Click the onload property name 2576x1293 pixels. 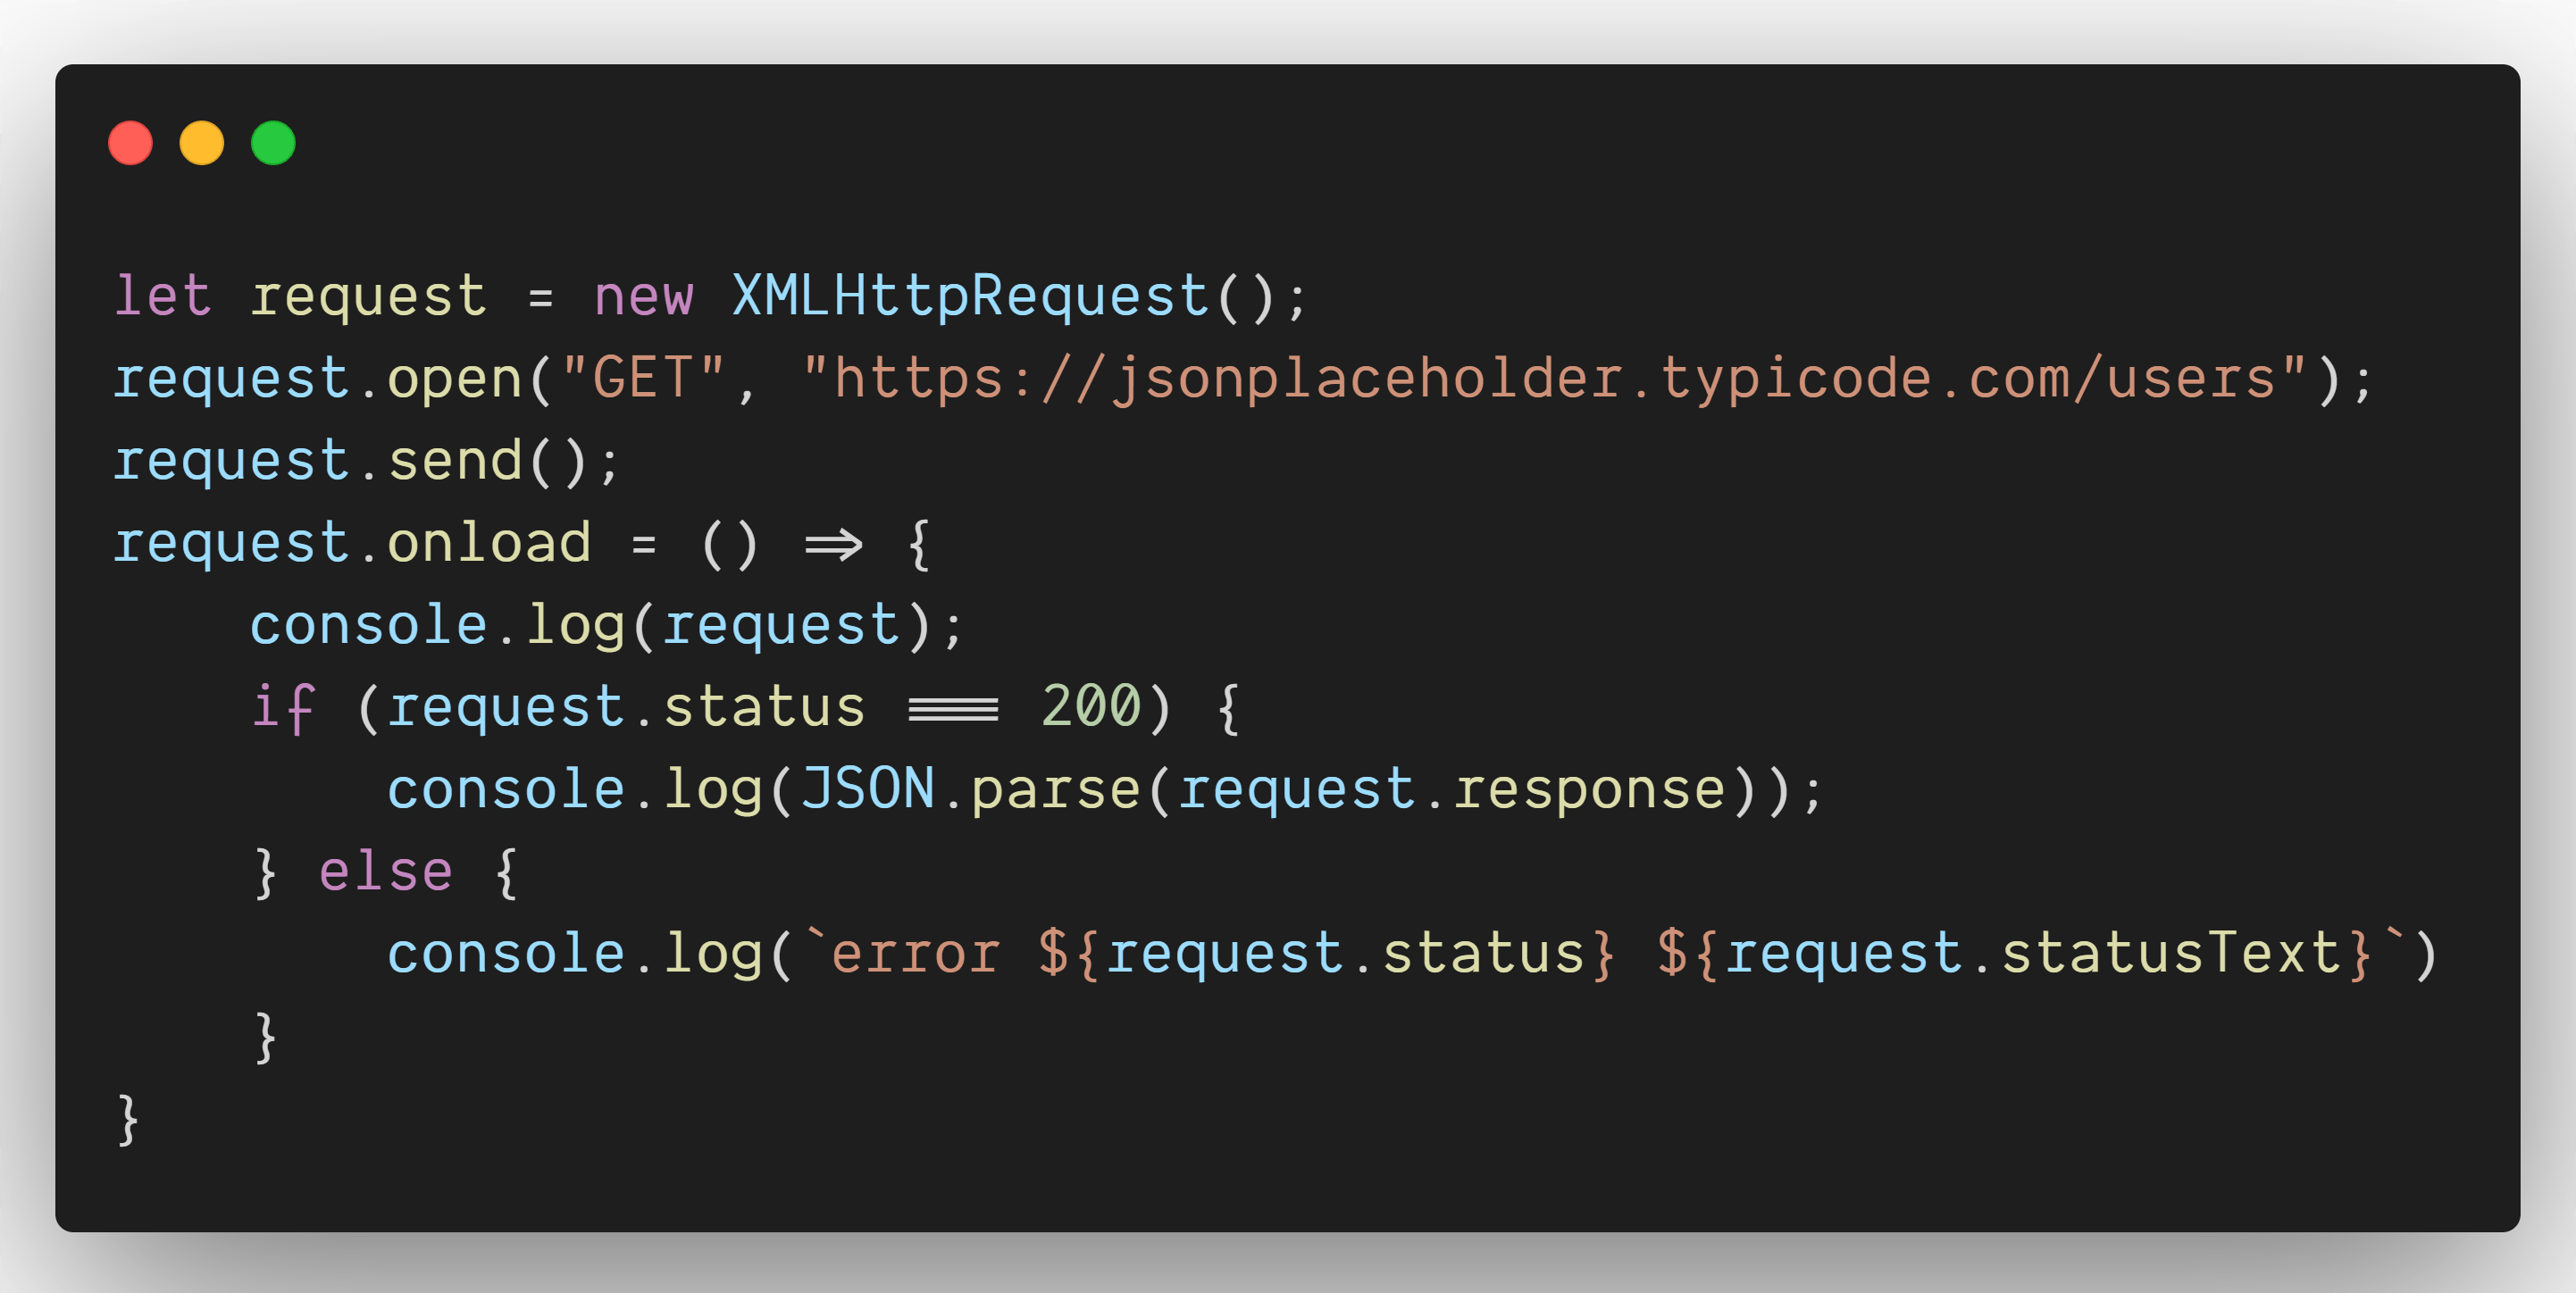pyautogui.click(x=489, y=543)
